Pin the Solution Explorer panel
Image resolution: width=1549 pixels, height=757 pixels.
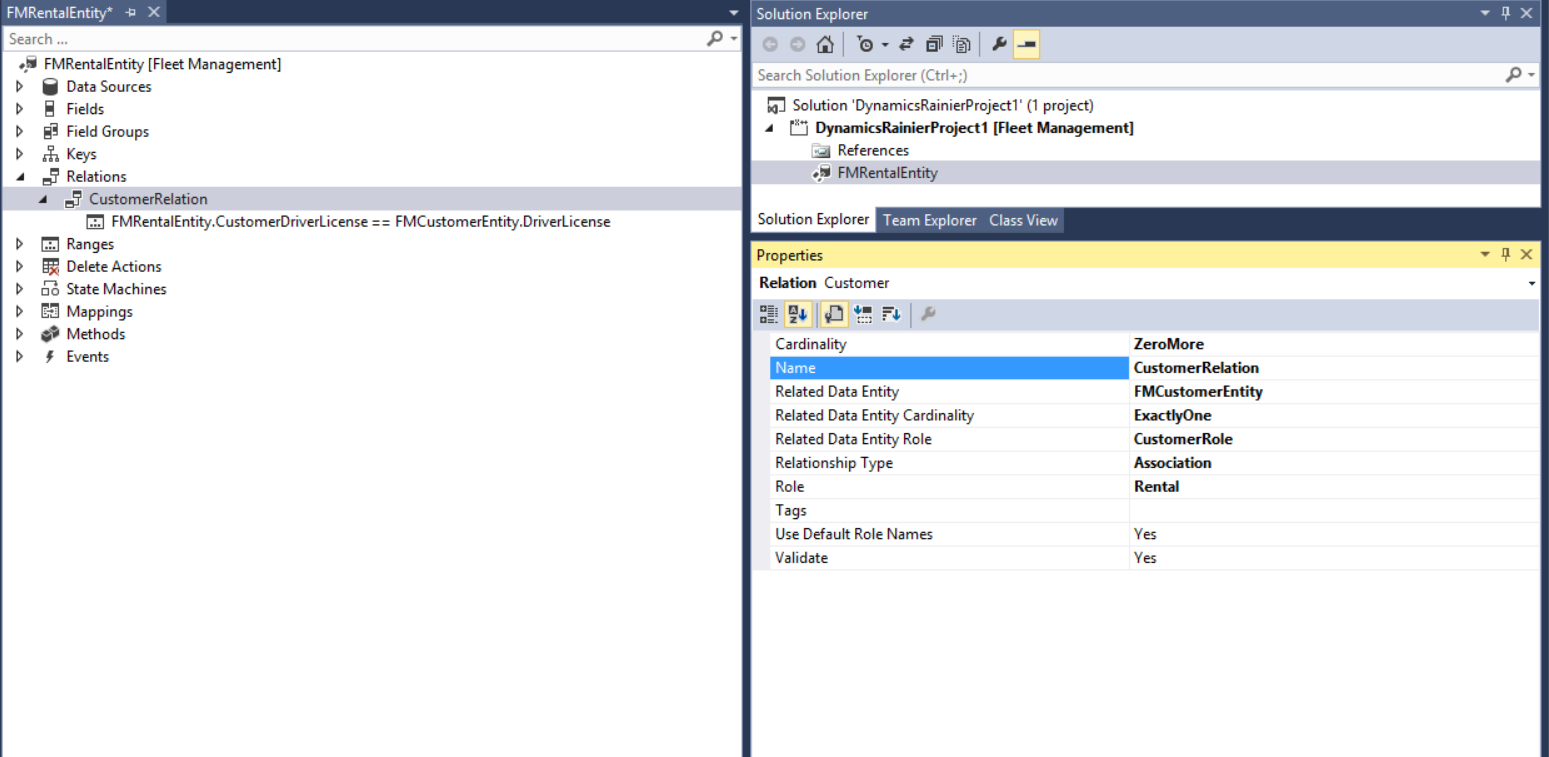[x=1506, y=13]
